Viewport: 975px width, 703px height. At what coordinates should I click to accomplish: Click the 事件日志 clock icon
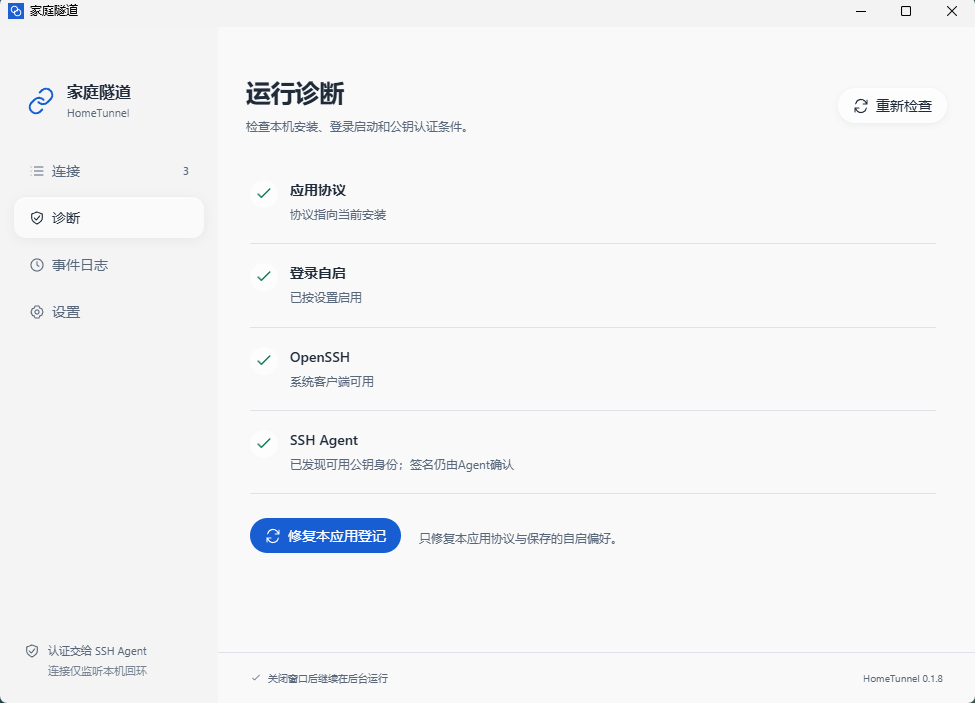click(37, 265)
